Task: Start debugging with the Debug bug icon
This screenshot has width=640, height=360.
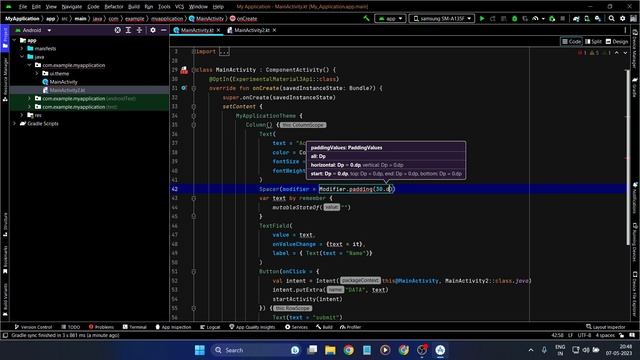Action: (x=514, y=18)
